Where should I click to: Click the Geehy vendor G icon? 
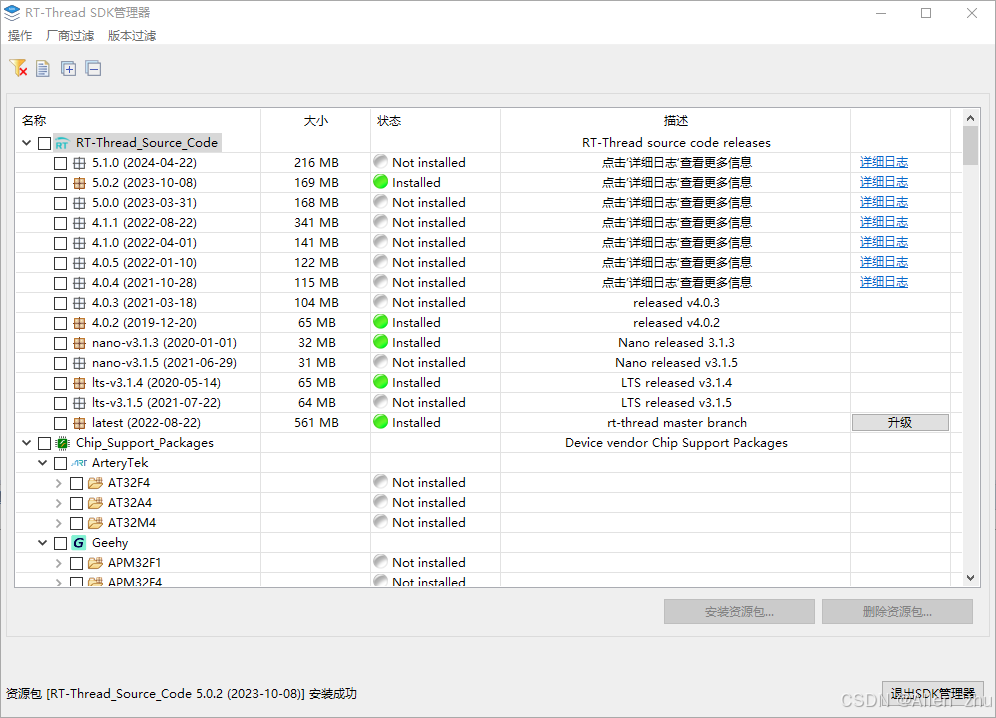pos(79,543)
